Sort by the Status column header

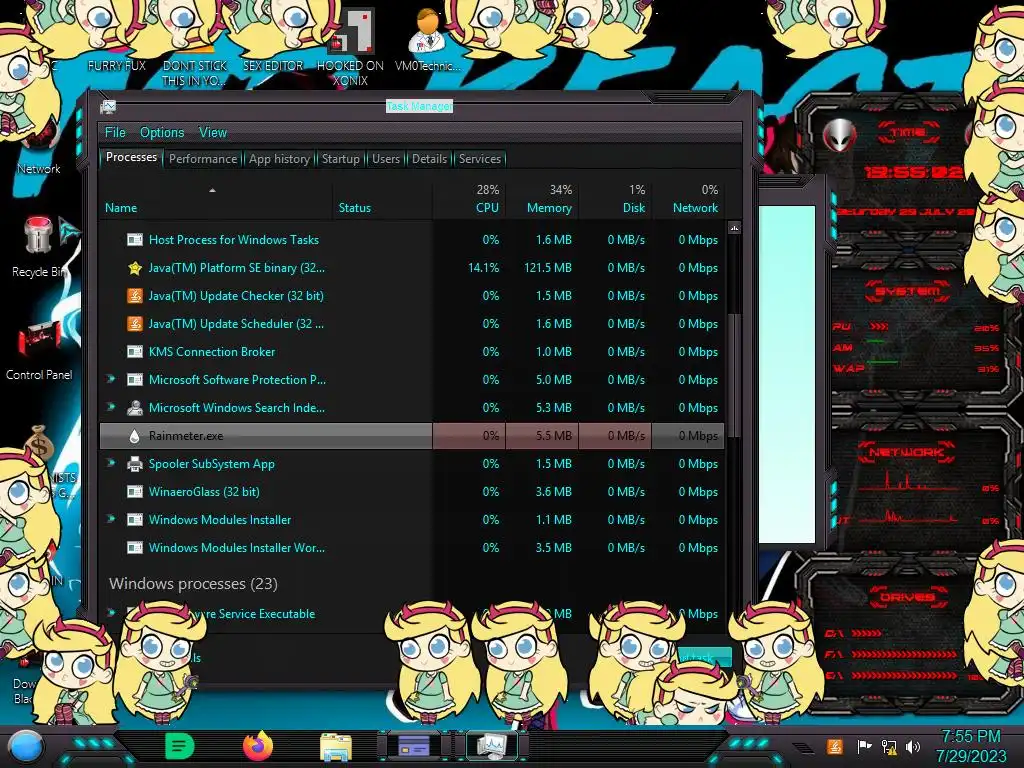click(383, 200)
